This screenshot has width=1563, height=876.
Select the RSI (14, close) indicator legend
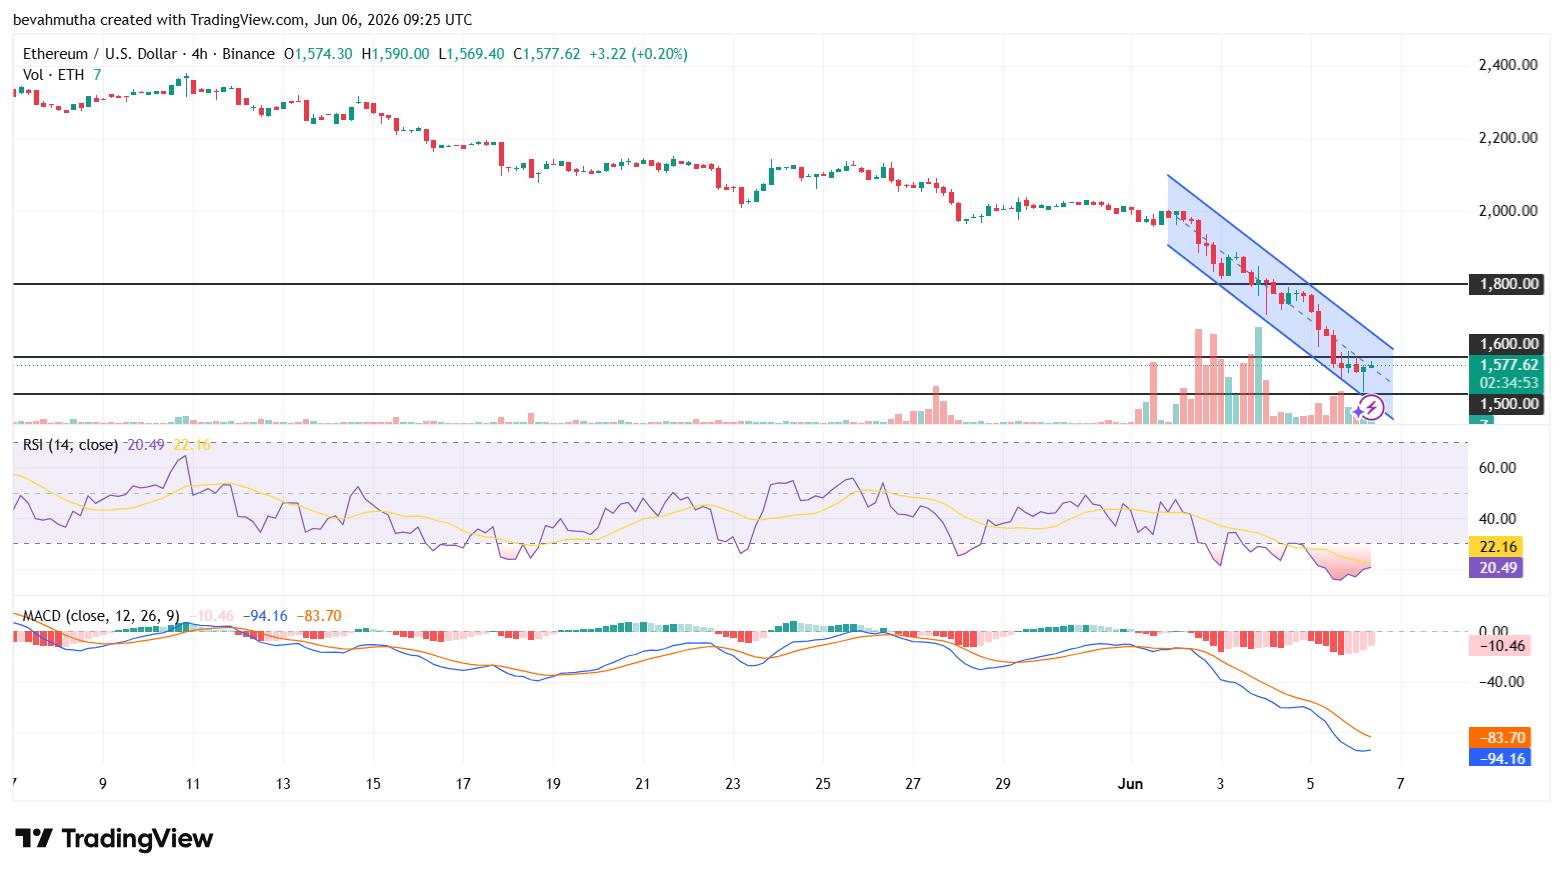point(70,444)
